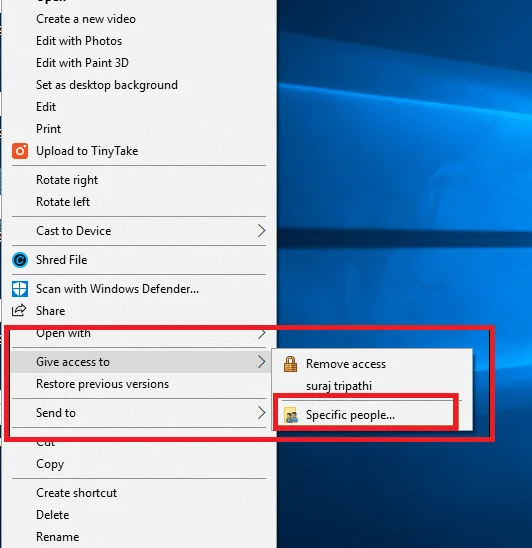
Task: Expand the Give access to submenu arrow
Action: 261,362
